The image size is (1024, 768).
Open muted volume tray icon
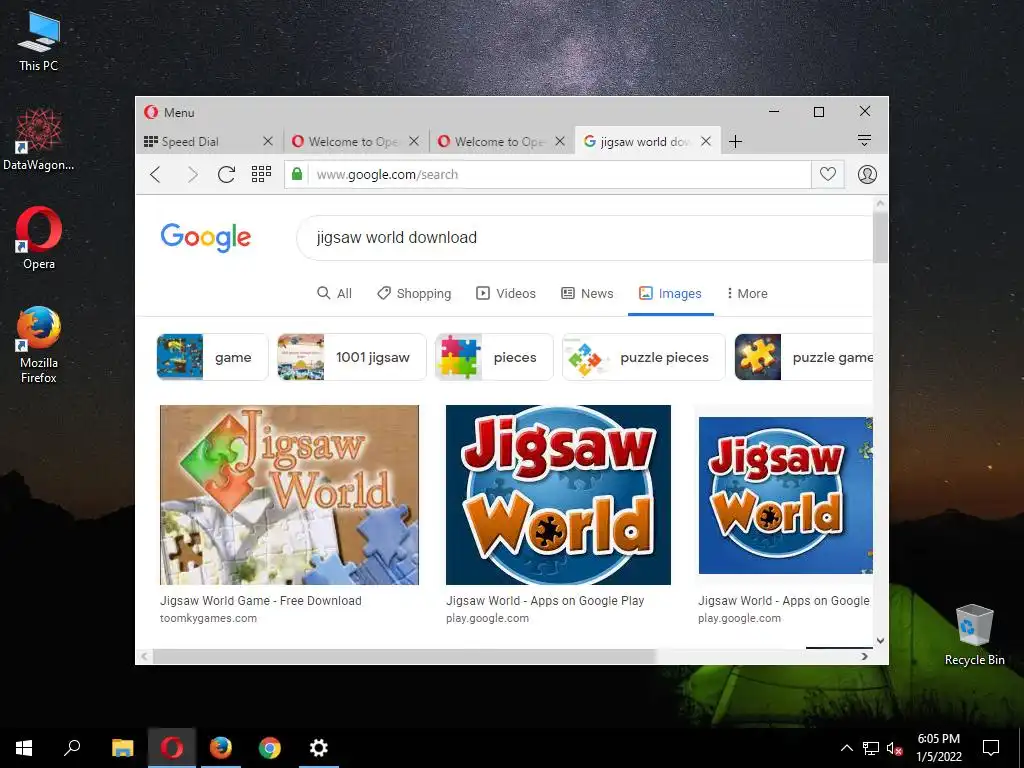(894, 748)
